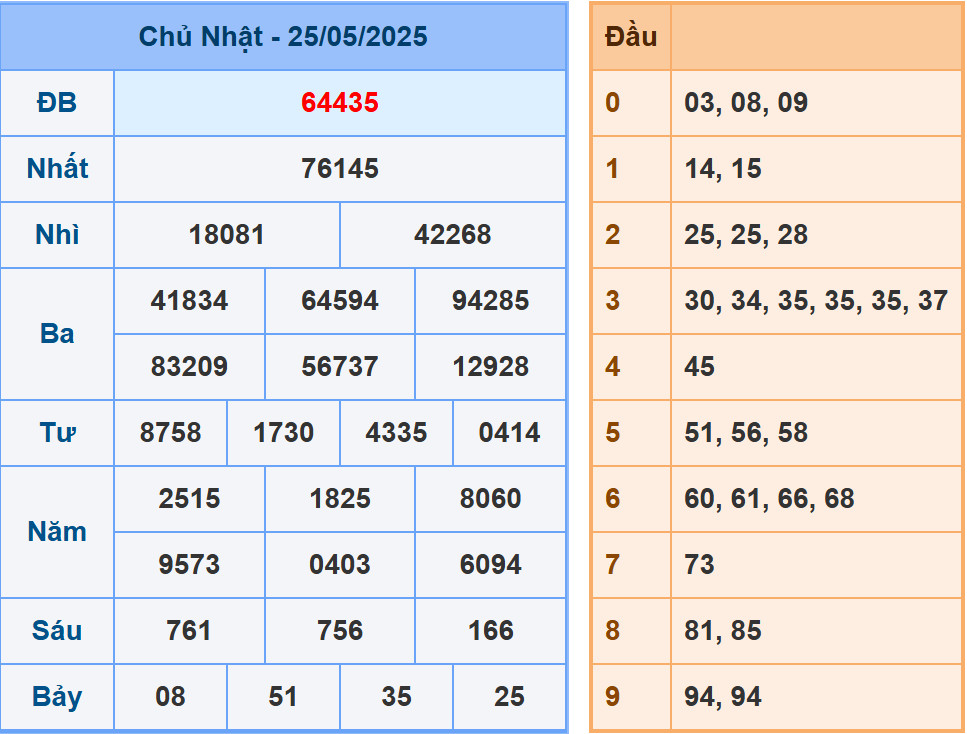The height and width of the screenshot is (734, 967).
Task: Click the Nhì prize number 18081
Action: pyautogui.click(x=227, y=235)
